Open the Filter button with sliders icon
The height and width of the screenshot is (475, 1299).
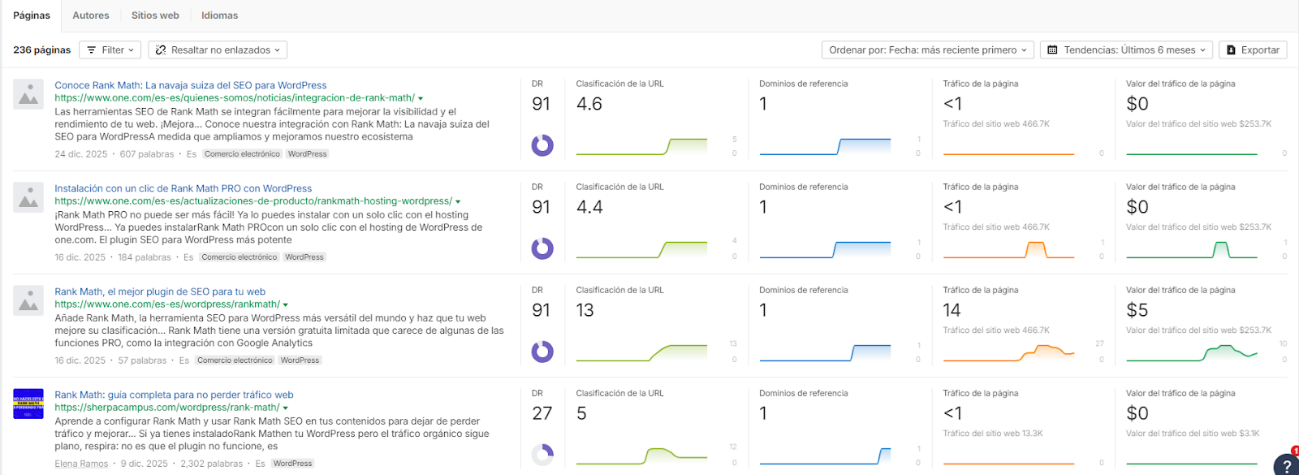(x=108, y=49)
